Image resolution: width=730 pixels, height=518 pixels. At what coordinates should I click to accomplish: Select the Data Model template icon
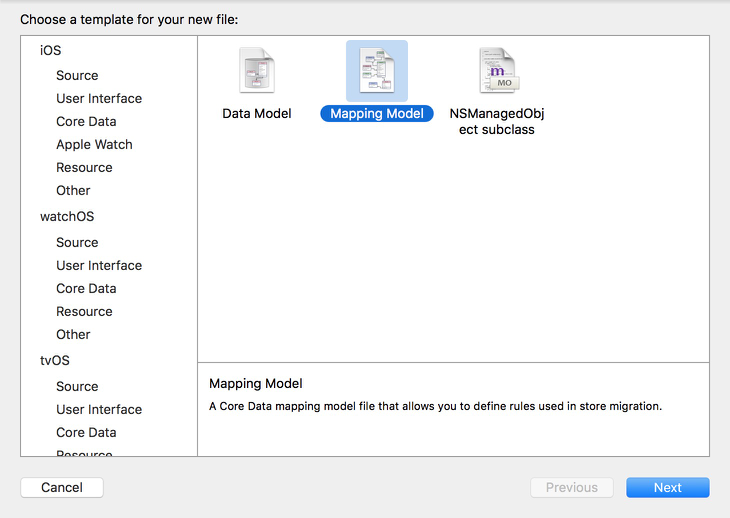tap(257, 71)
